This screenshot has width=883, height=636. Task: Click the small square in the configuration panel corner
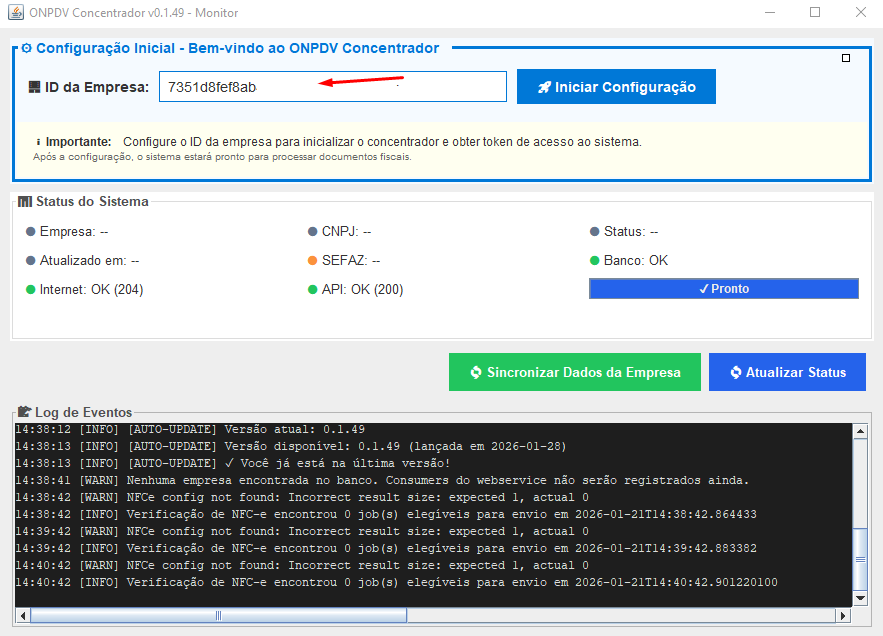(845, 58)
